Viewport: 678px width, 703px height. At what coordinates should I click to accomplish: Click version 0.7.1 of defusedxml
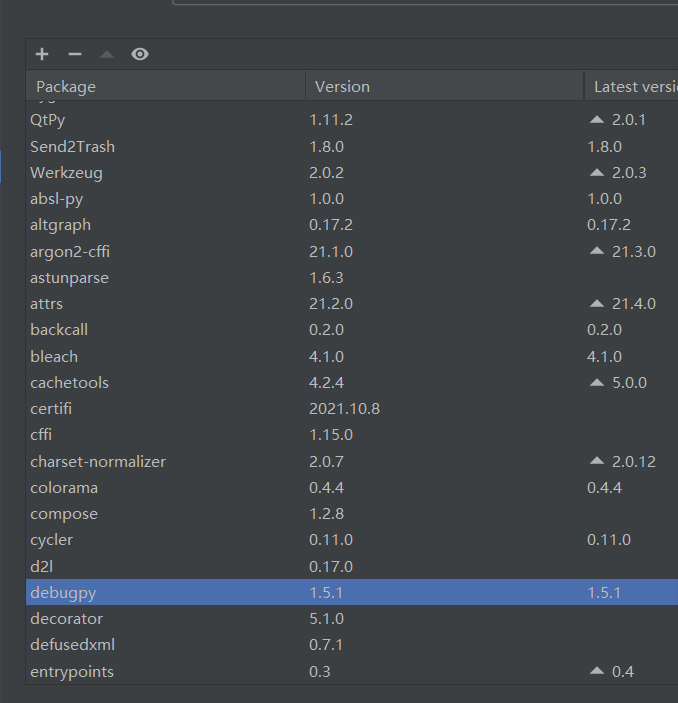coord(326,644)
